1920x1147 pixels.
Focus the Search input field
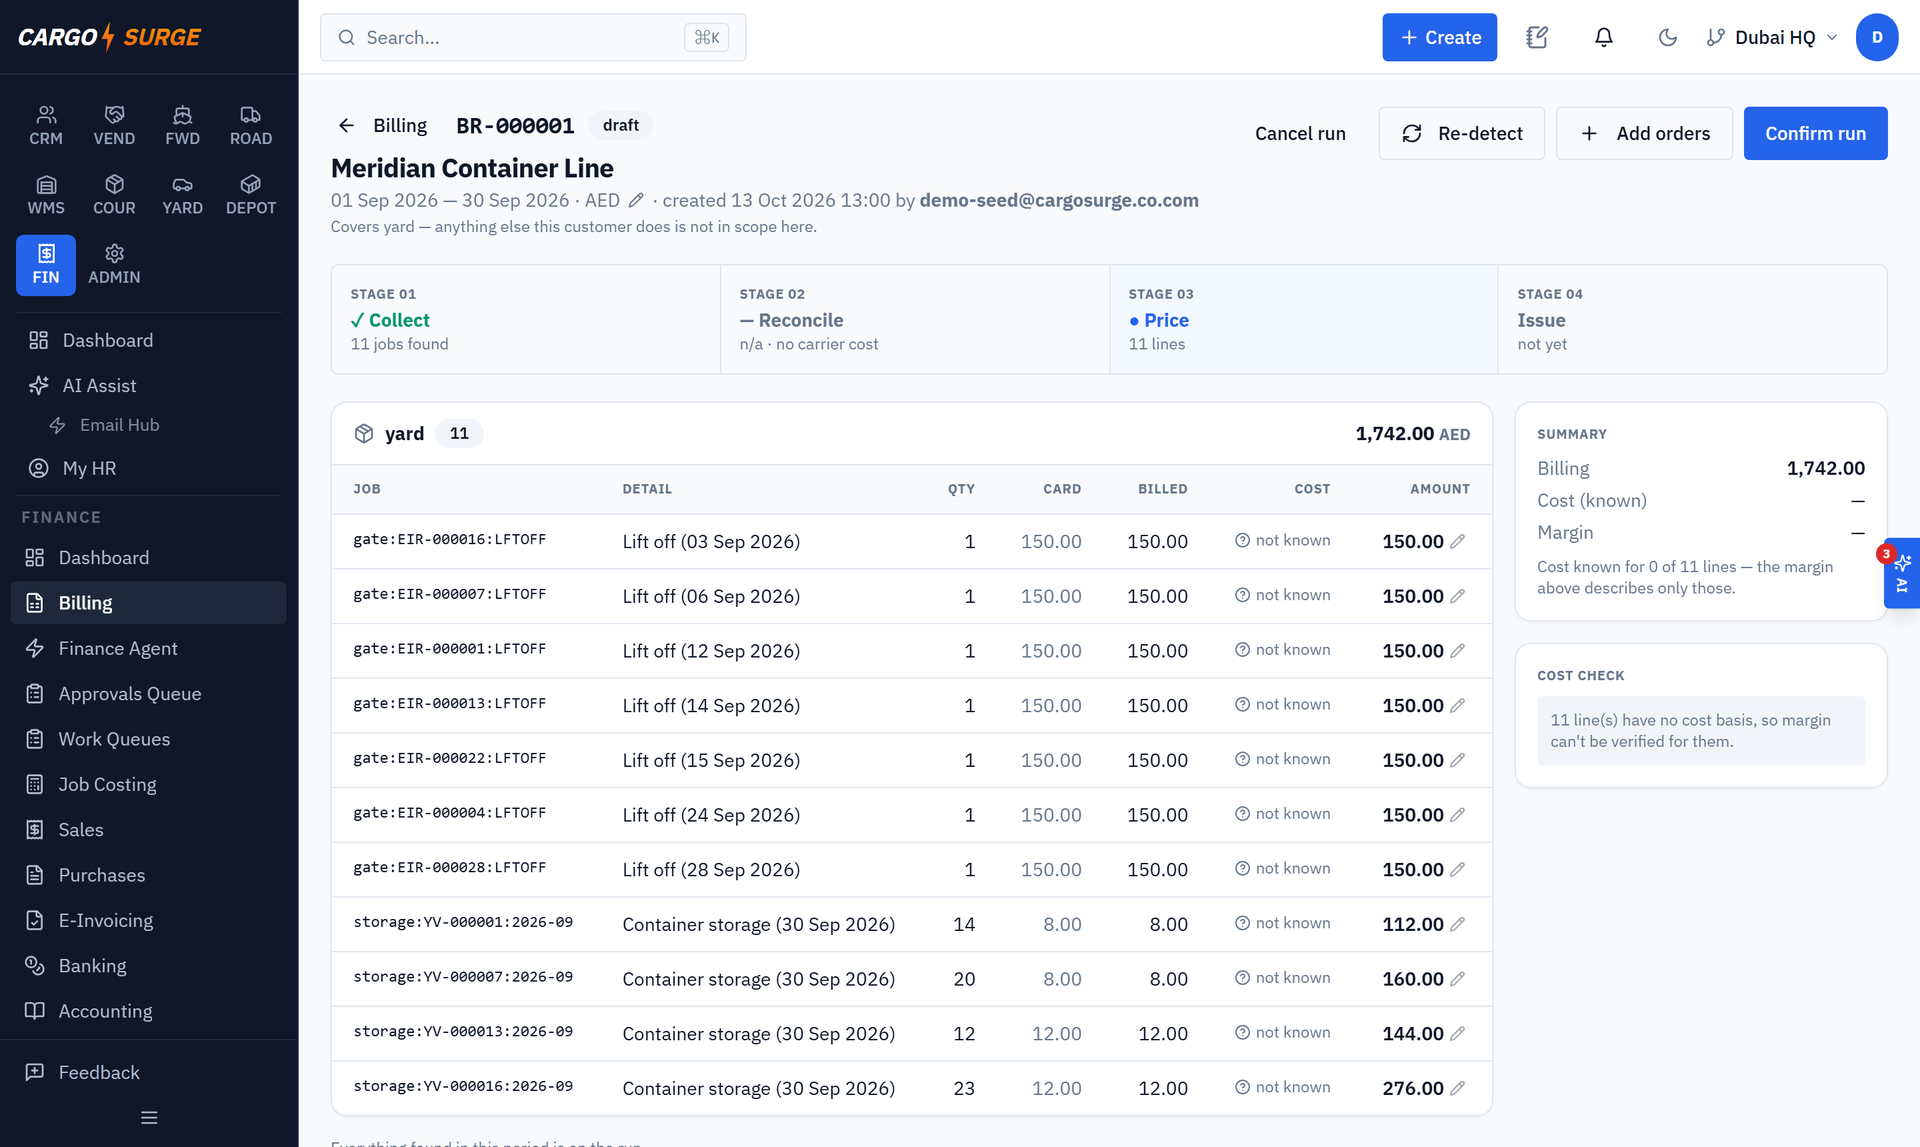click(533, 37)
